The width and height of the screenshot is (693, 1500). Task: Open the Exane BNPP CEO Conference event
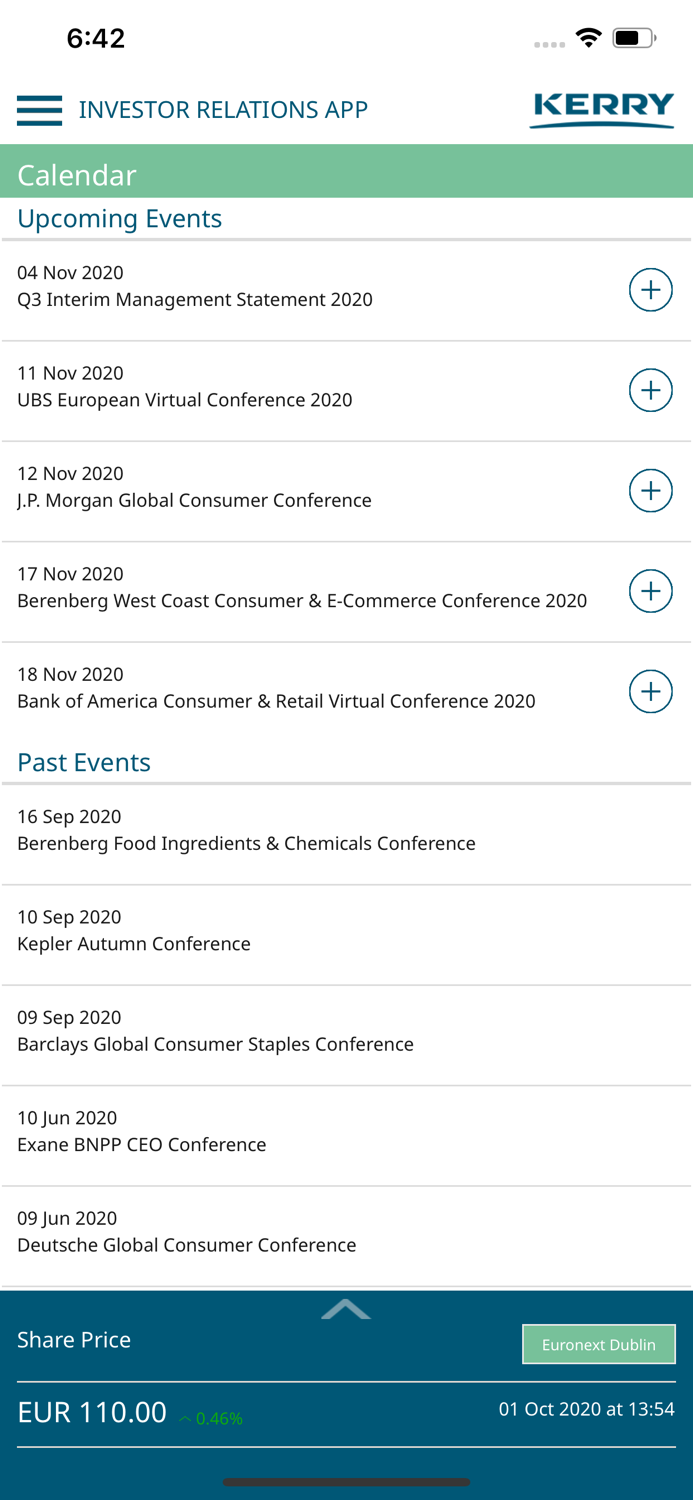coord(142,1132)
